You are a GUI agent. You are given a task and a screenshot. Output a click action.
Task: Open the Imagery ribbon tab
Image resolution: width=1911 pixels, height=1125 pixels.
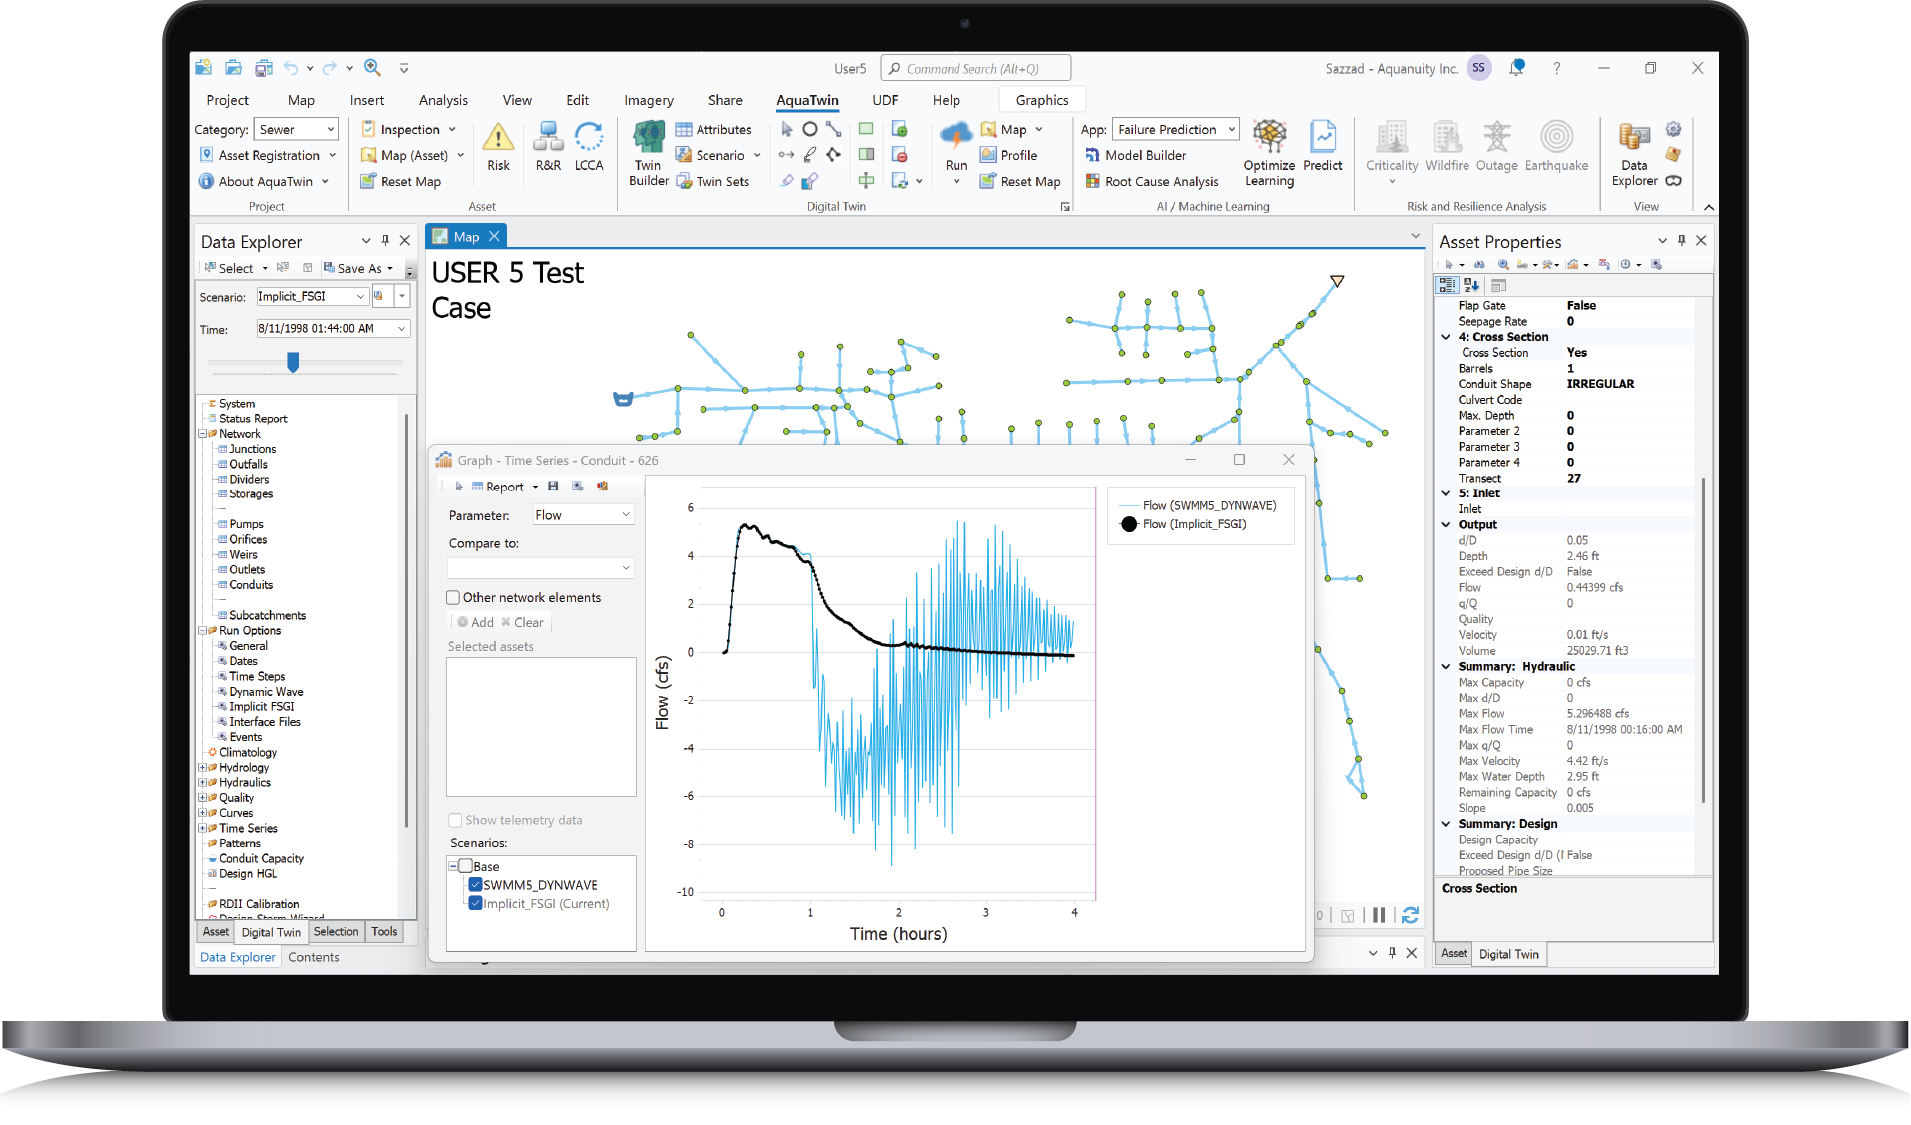[x=648, y=100]
